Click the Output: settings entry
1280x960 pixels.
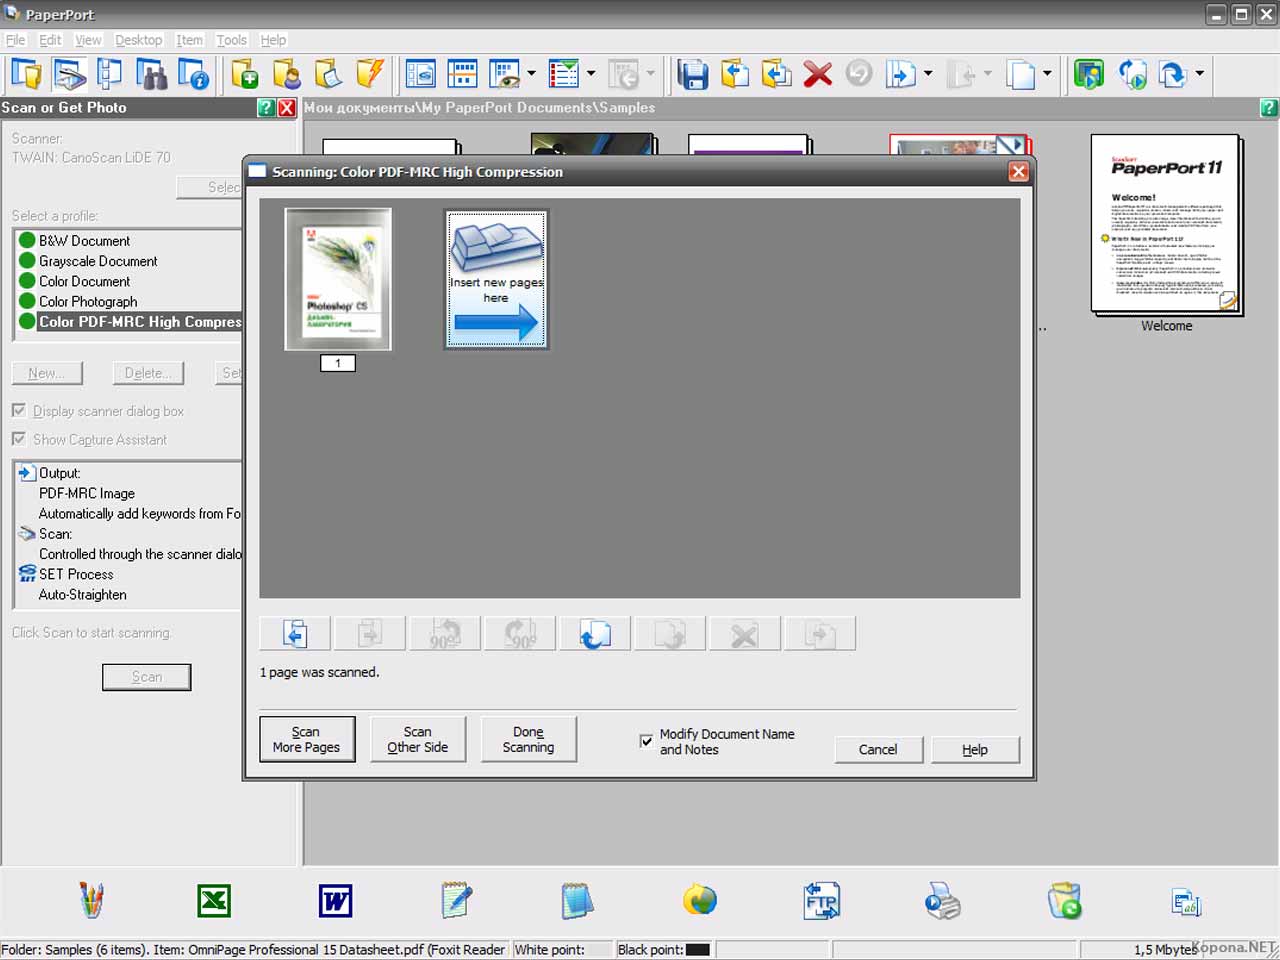click(x=59, y=473)
